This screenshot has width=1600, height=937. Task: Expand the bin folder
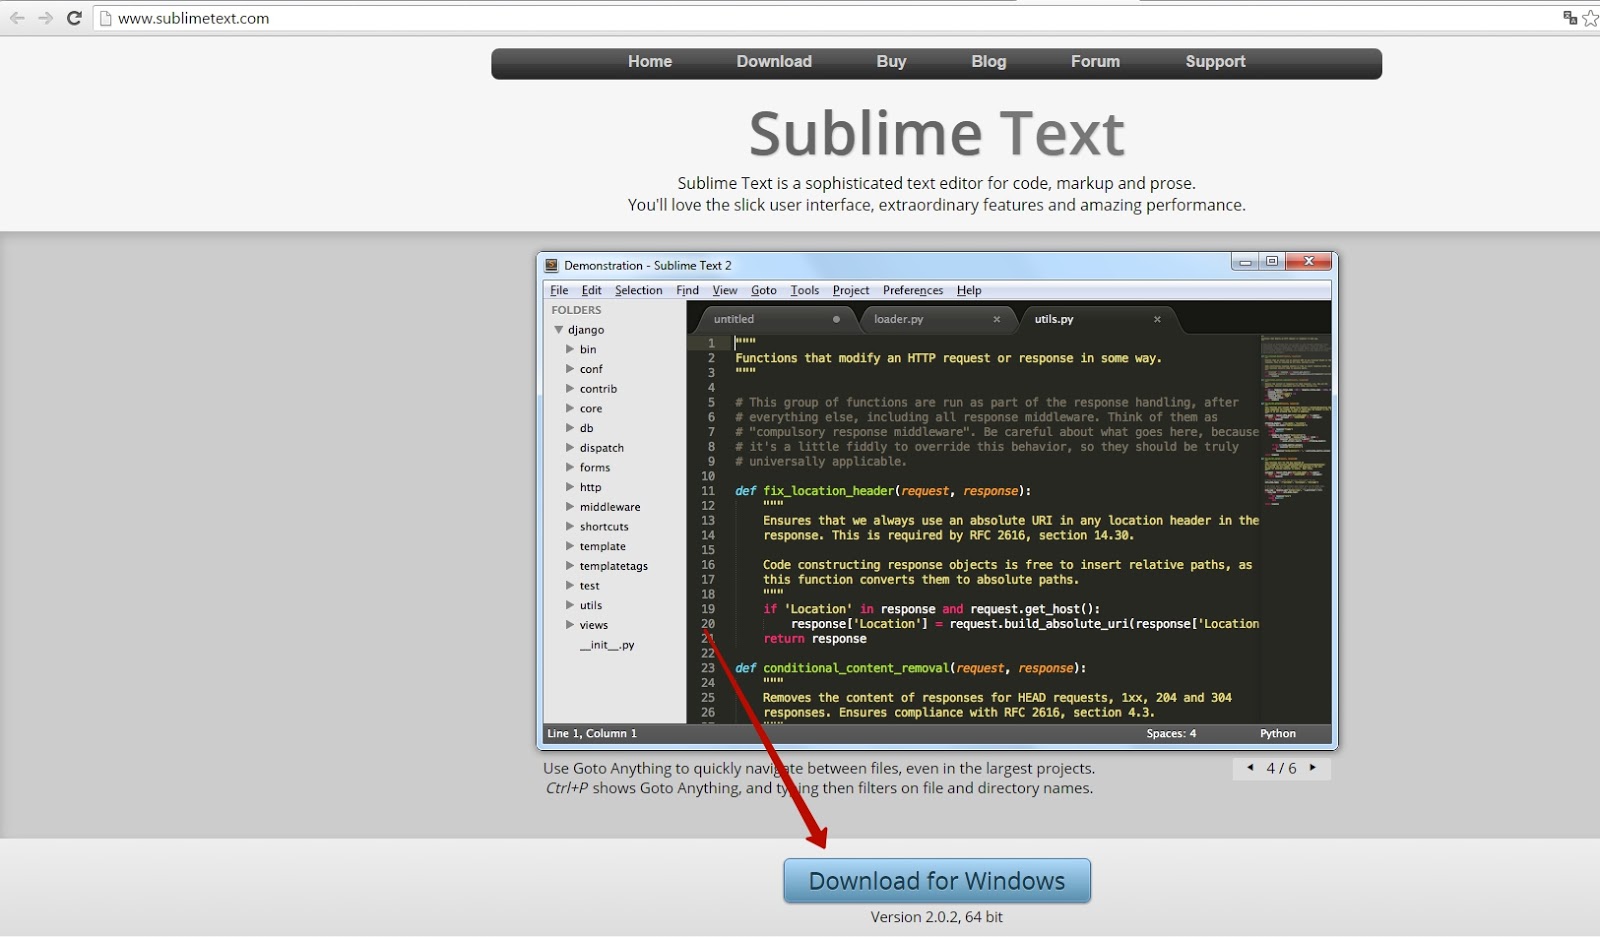(570, 349)
